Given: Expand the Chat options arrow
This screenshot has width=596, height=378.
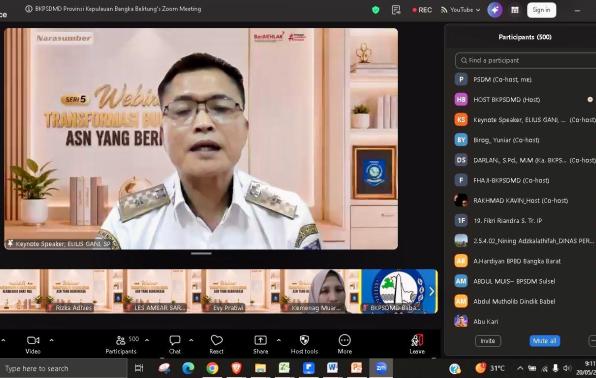Looking at the screenshot, I should pos(191,340).
